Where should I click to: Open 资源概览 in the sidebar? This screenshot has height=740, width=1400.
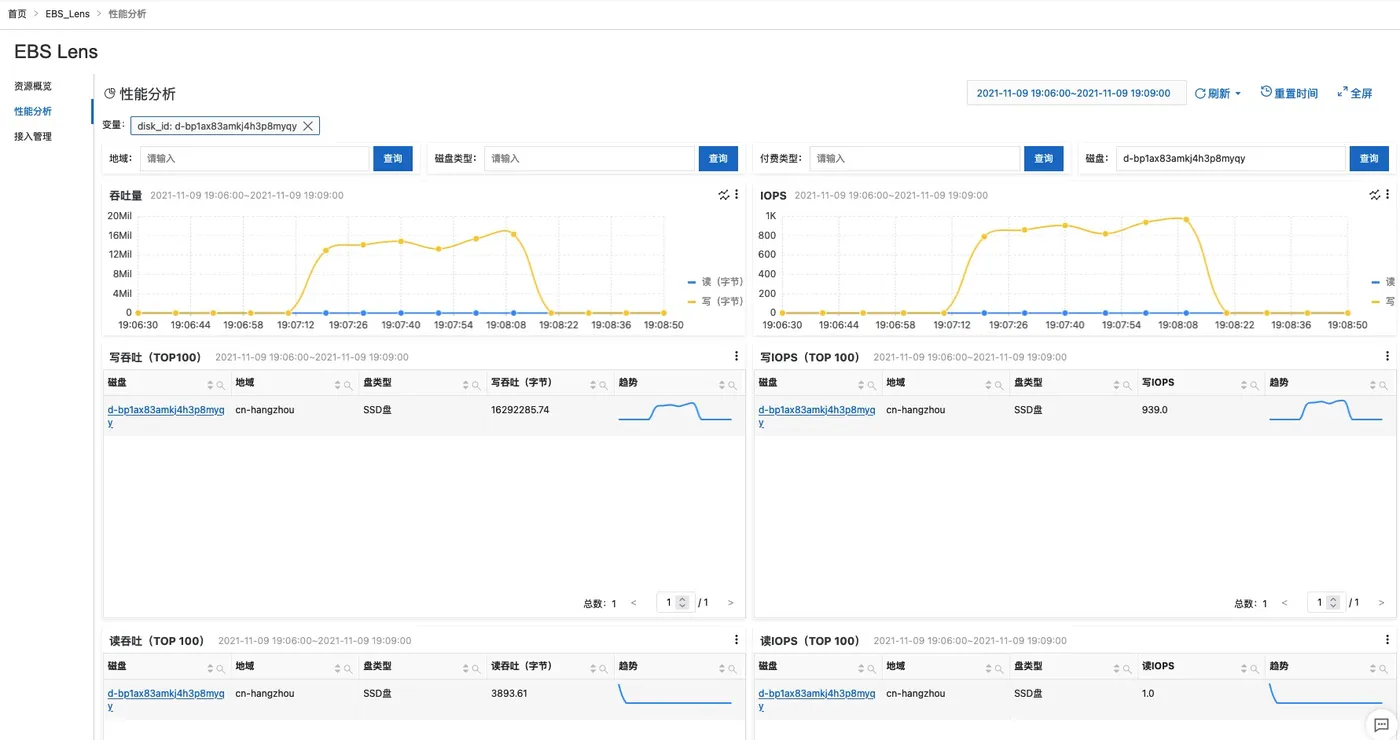(33, 86)
